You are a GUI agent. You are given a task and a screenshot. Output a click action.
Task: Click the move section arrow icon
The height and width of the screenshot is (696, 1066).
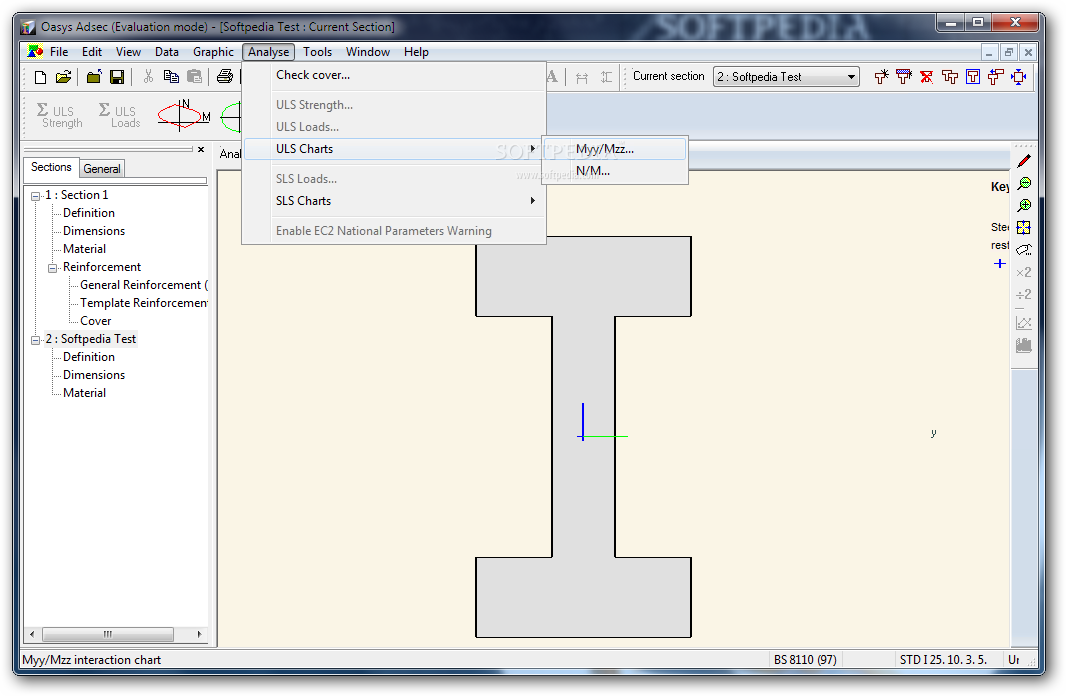click(x=995, y=77)
